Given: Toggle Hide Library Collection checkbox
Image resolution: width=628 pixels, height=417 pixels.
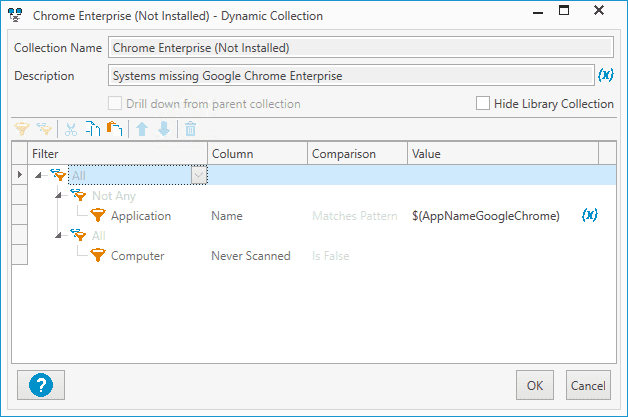Looking at the screenshot, I should click(483, 103).
